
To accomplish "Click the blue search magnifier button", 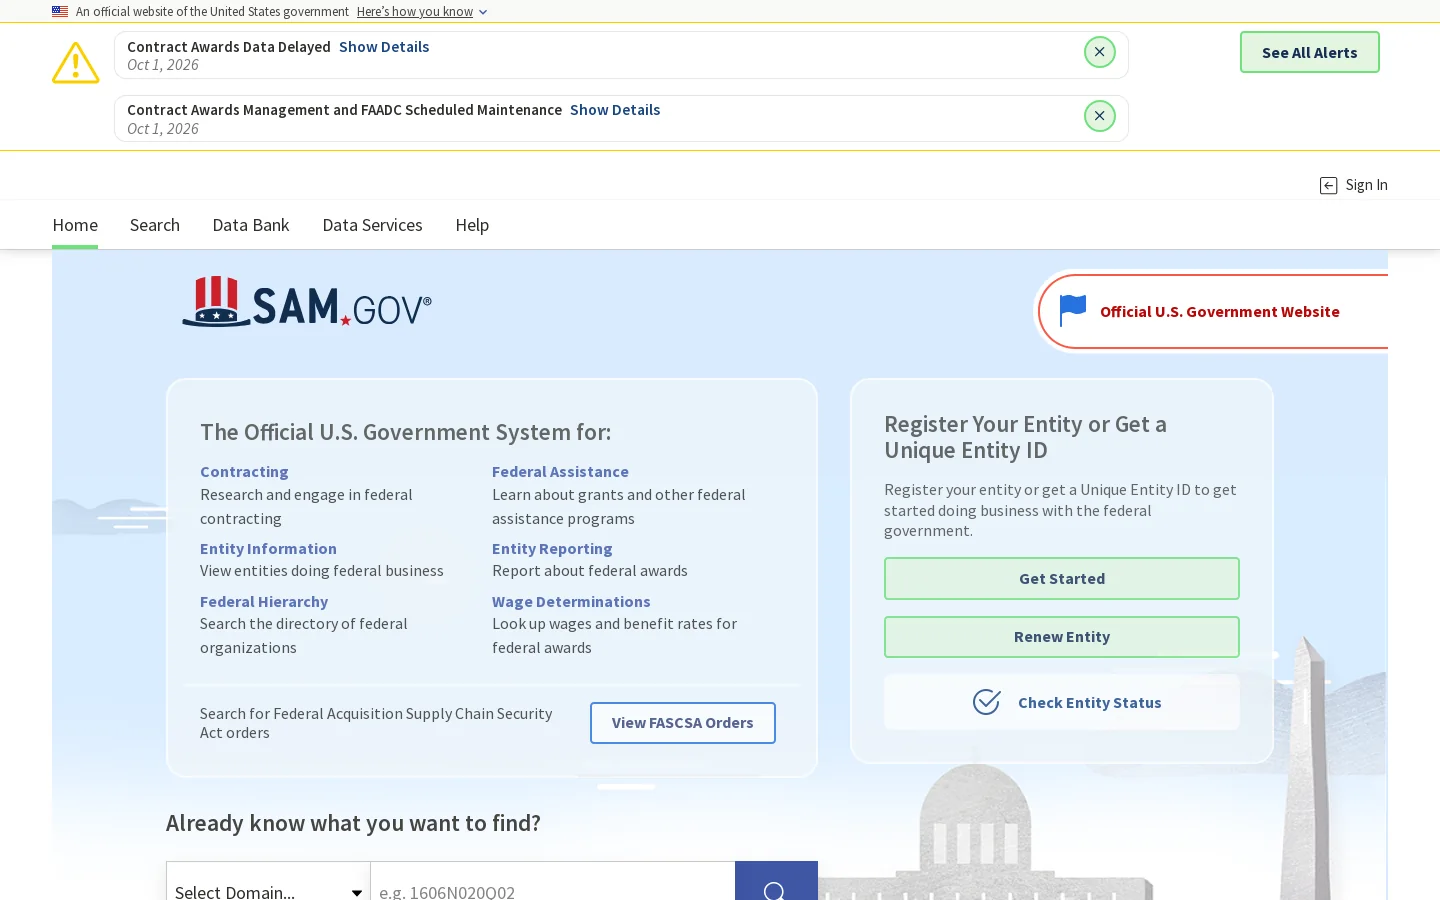I will 776,881.
